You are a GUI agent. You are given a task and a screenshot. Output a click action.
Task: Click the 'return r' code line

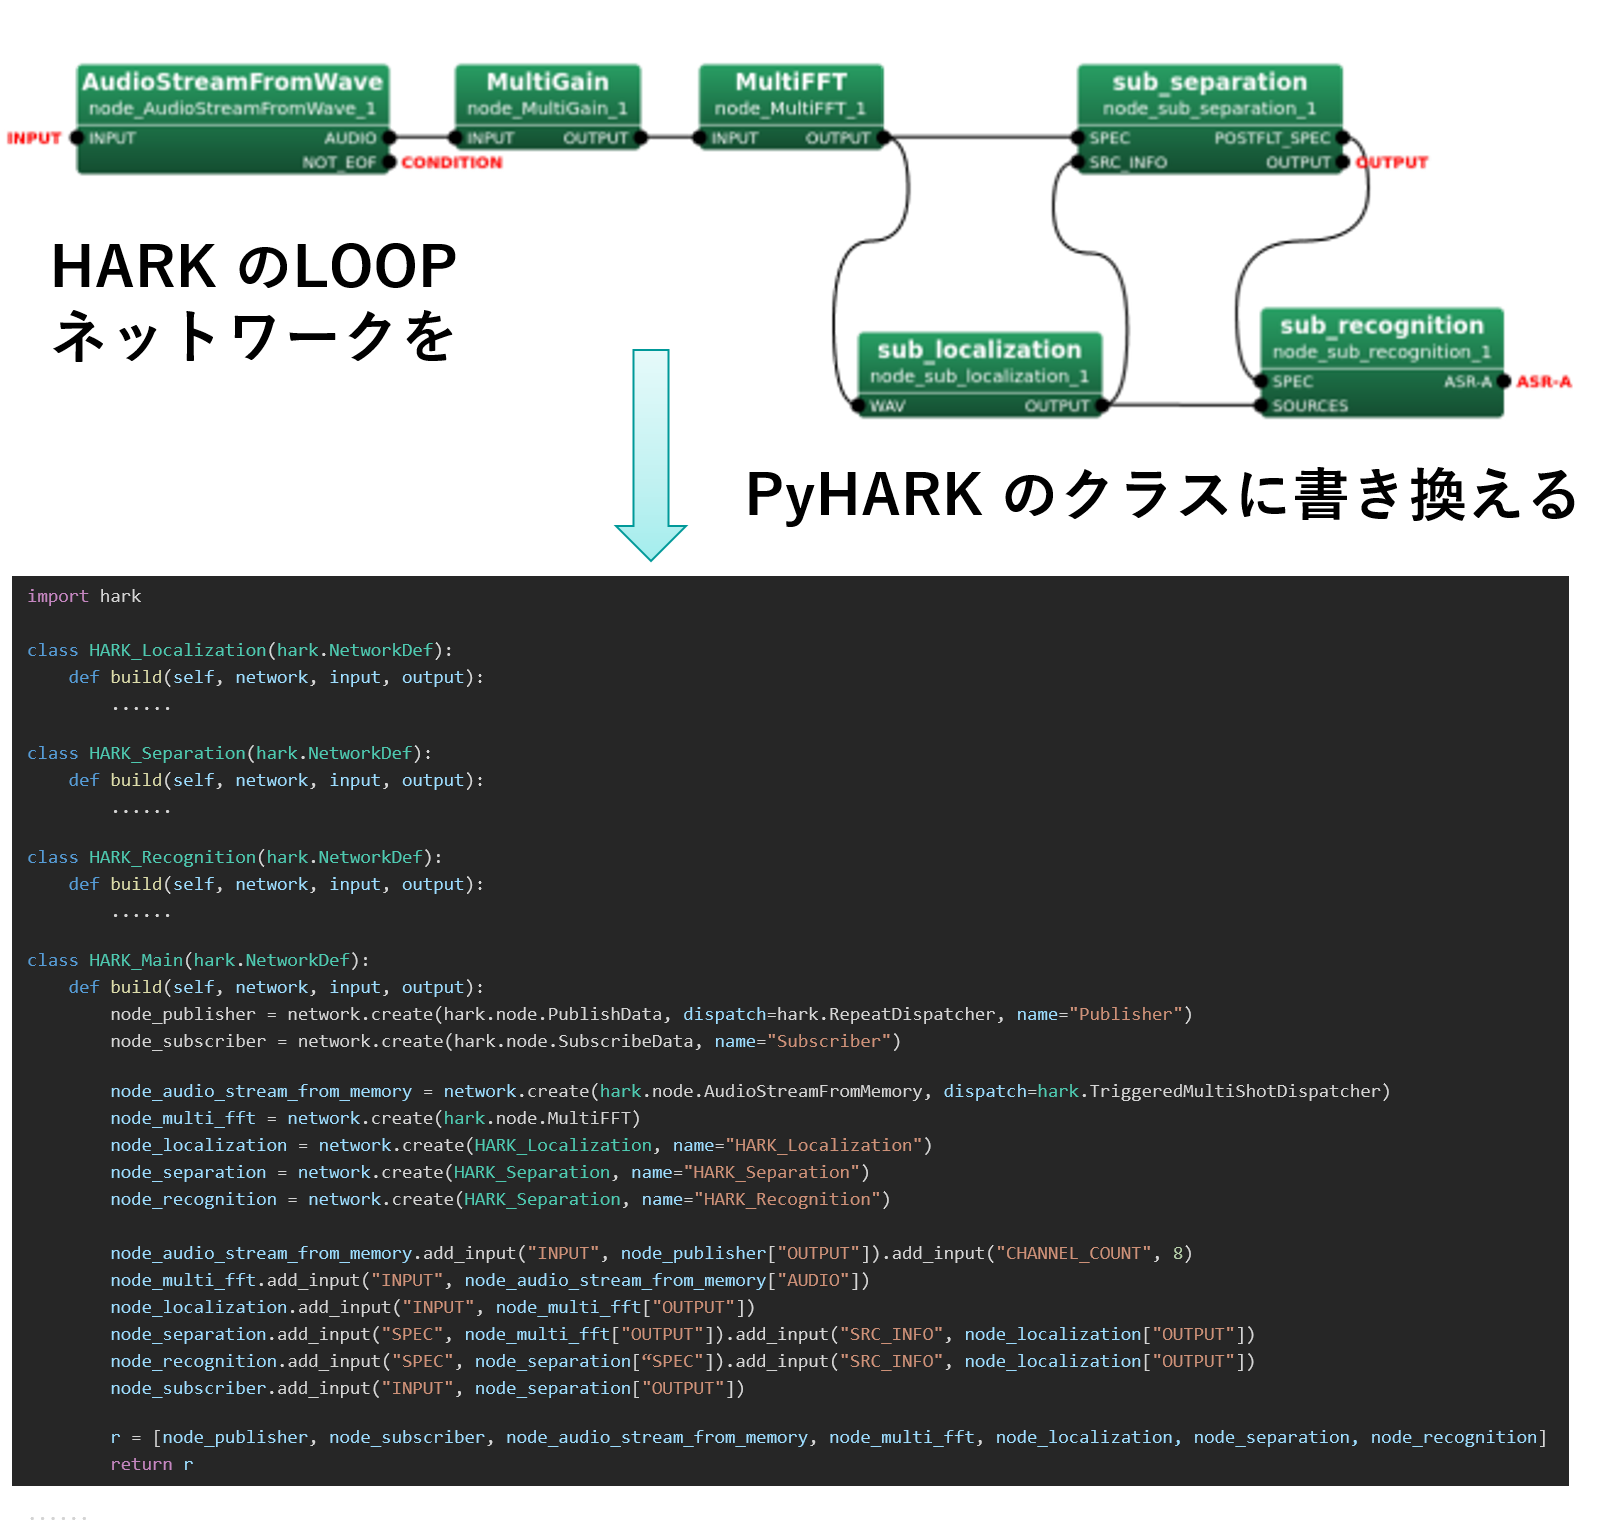(x=151, y=1464)
